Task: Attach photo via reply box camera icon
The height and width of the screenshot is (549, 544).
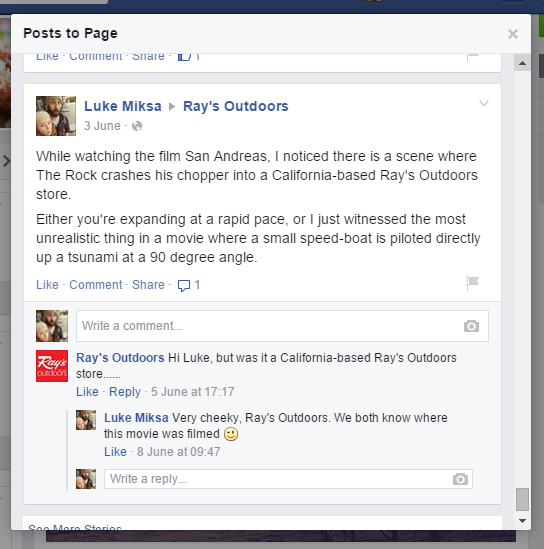Action: click(460, 479)
